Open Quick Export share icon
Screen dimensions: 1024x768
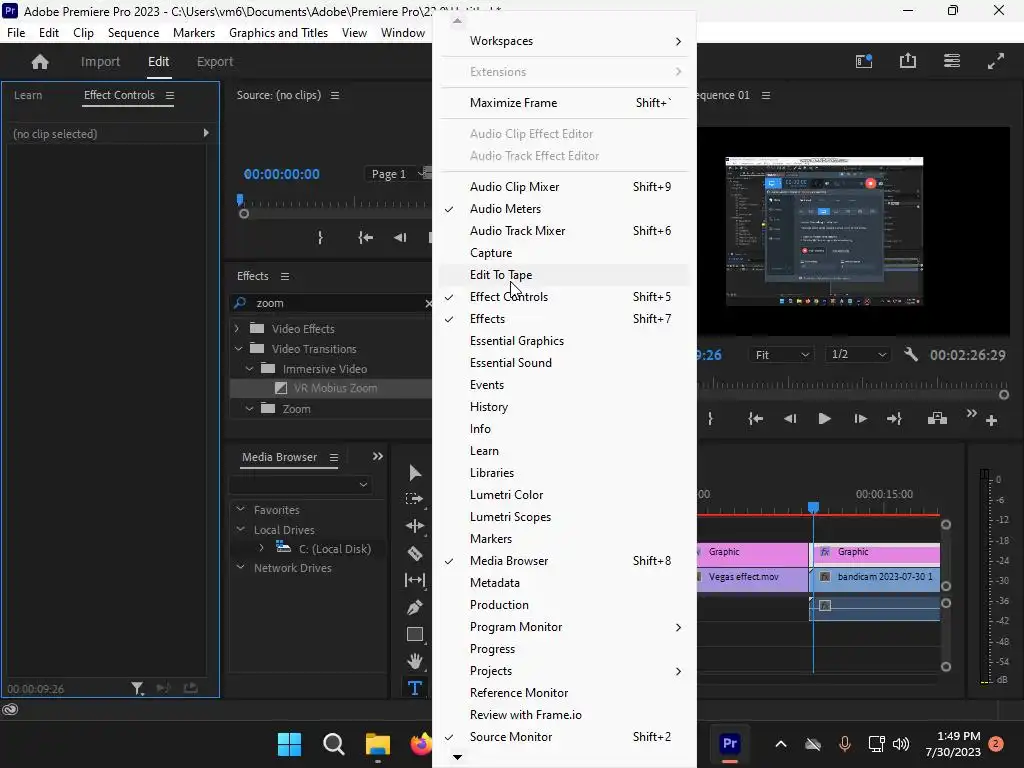[908, 61]
